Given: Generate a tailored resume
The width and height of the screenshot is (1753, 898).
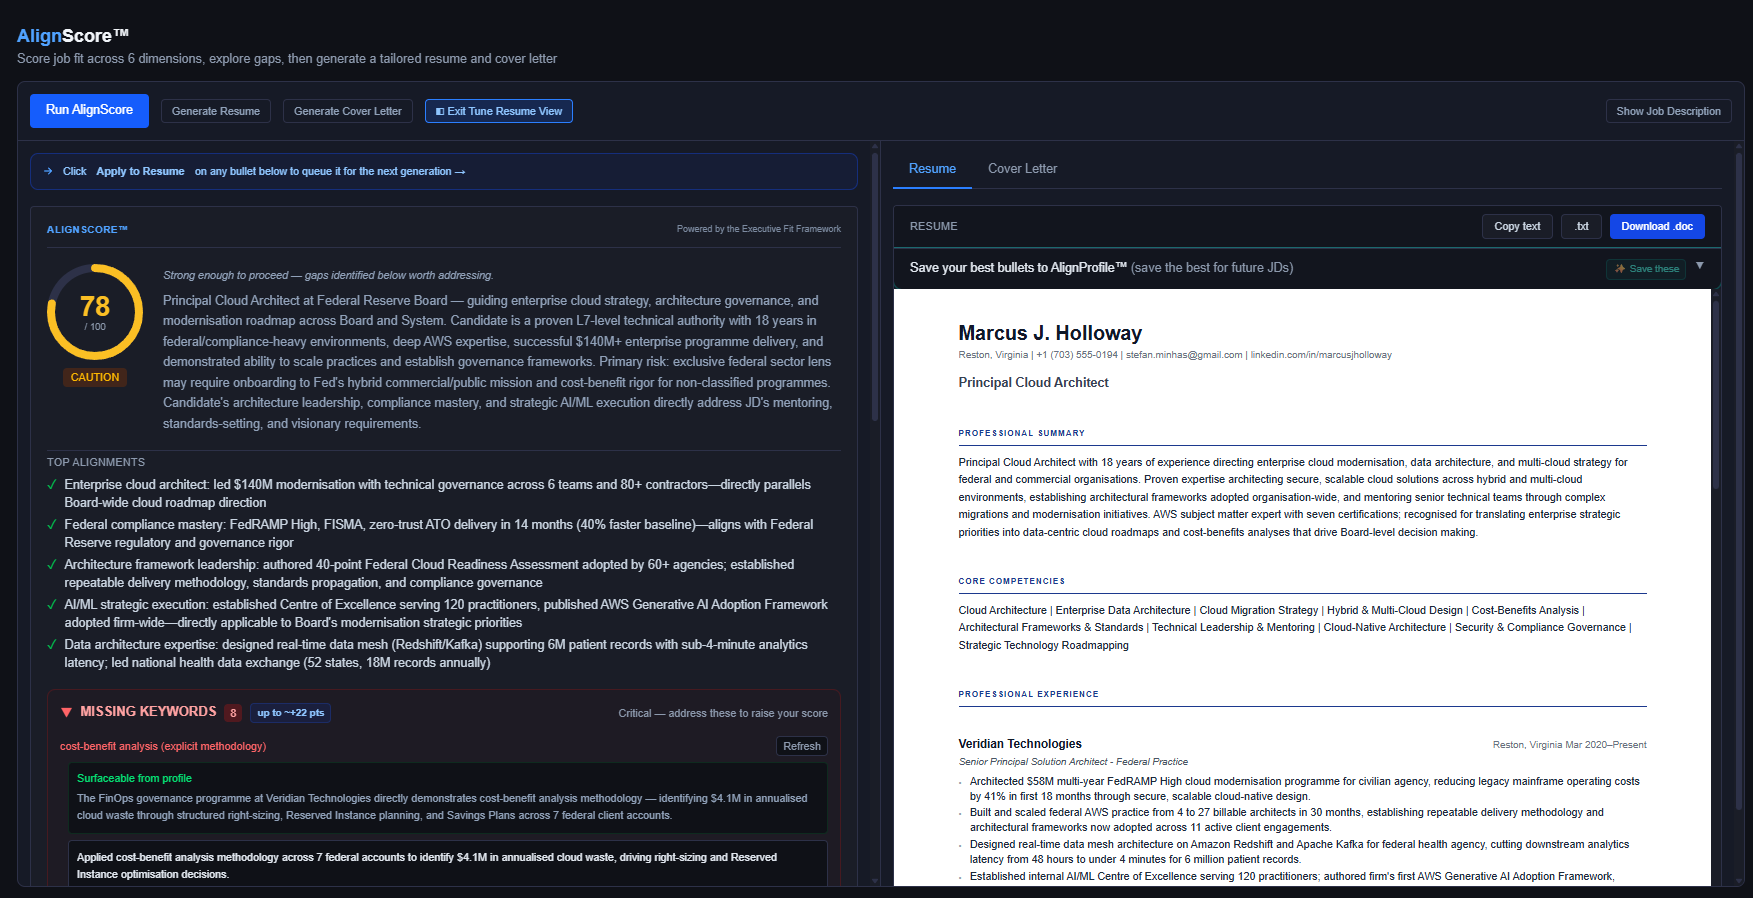Looking at the screenshot, I should (216, 111).
